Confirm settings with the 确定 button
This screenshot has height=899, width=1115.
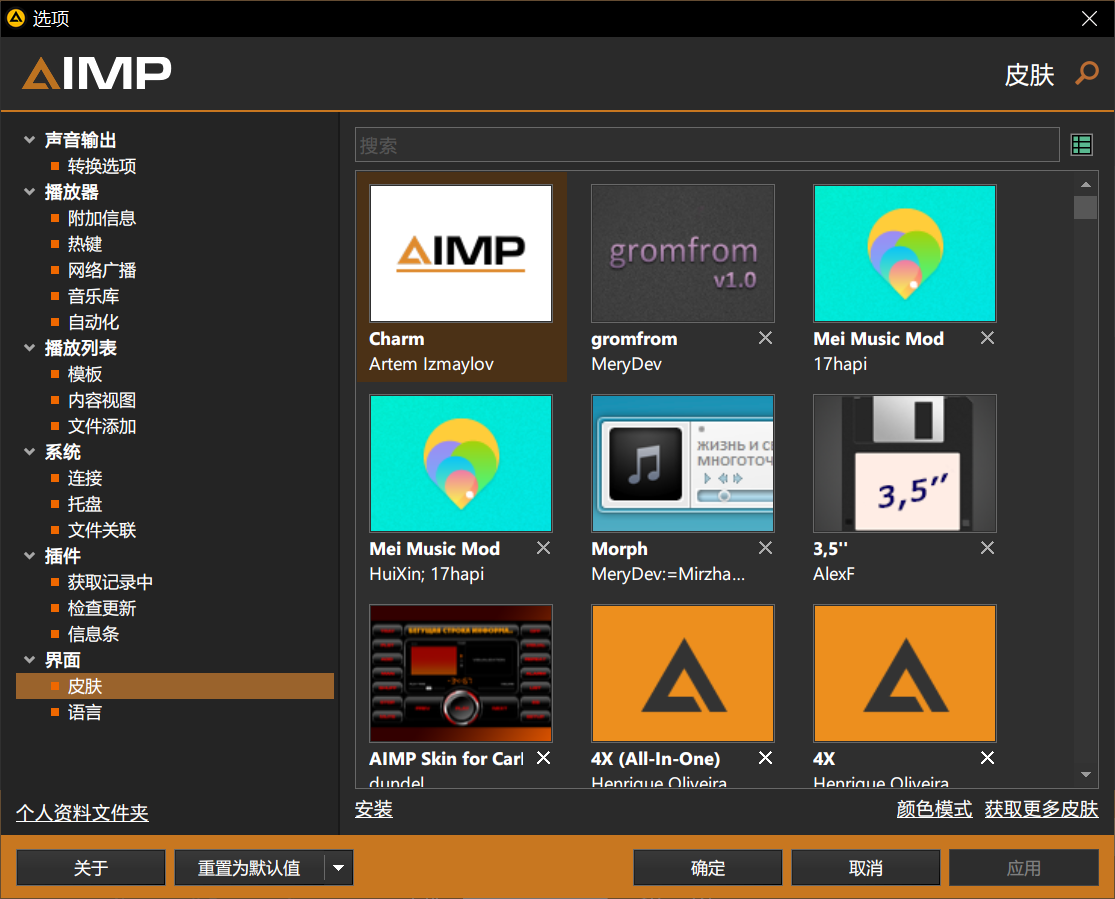coord(708,868)
